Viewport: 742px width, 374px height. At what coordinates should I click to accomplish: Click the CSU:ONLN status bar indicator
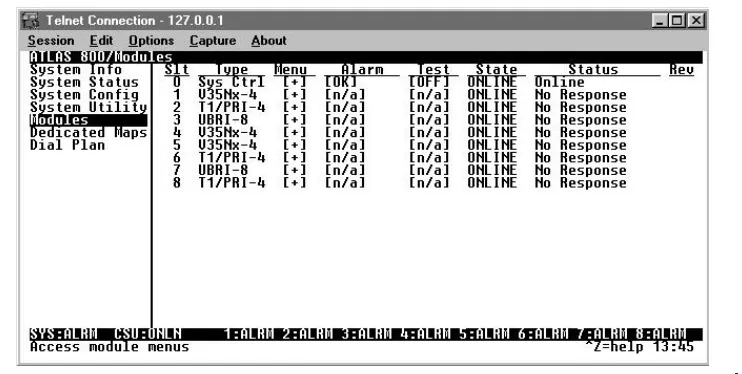pyautogui.click(x=148, y=334)
